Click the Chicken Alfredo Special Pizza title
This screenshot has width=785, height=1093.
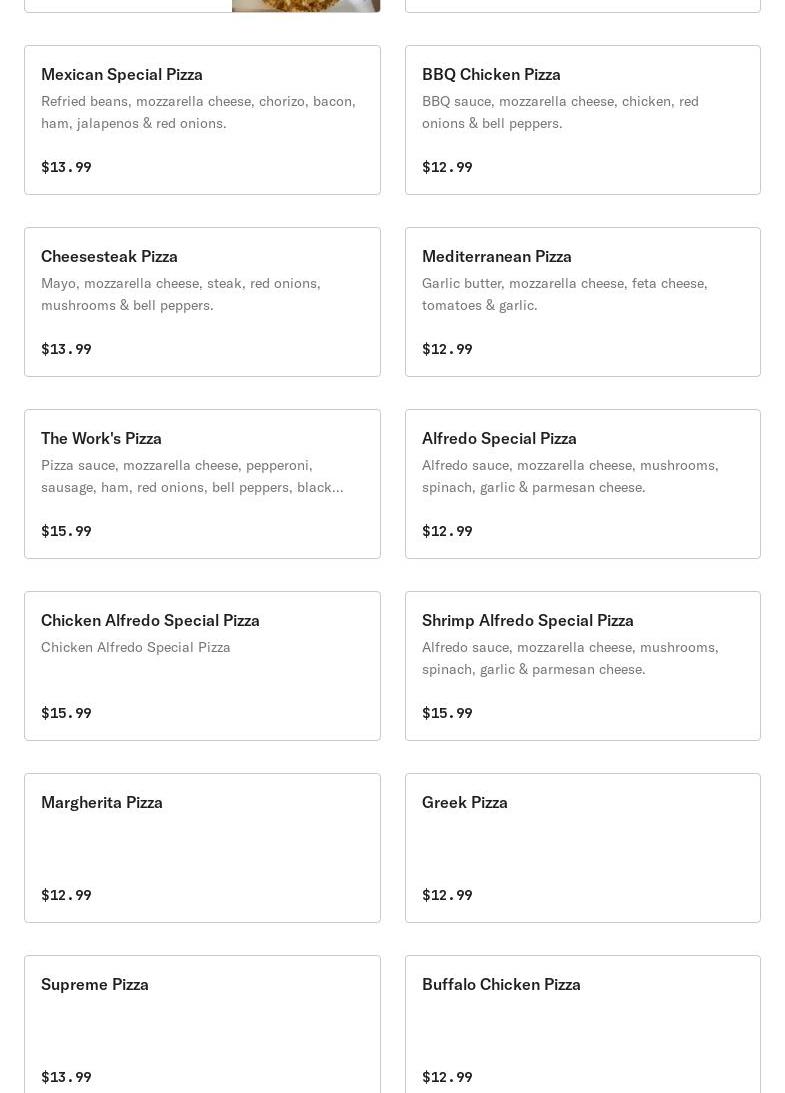pyautogui.click(x=150, y=620)
